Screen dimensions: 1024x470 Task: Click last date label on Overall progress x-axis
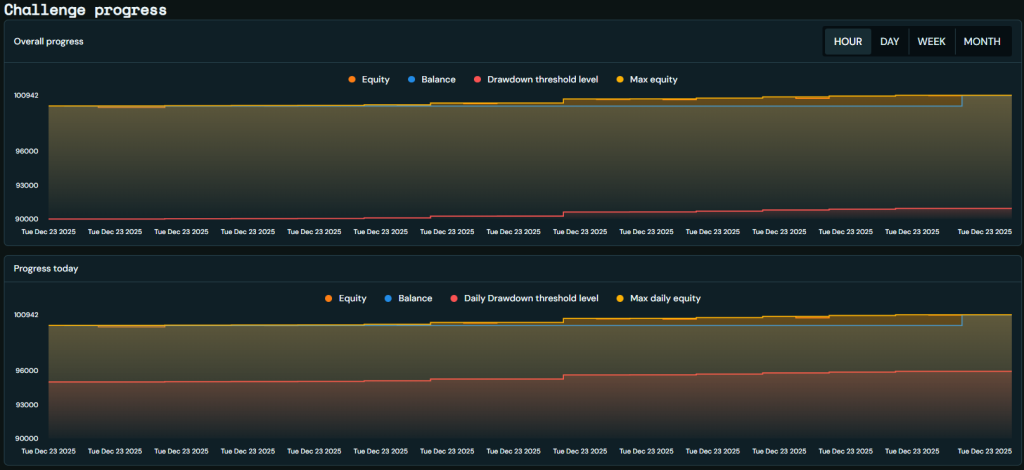(x=984, y=231)
